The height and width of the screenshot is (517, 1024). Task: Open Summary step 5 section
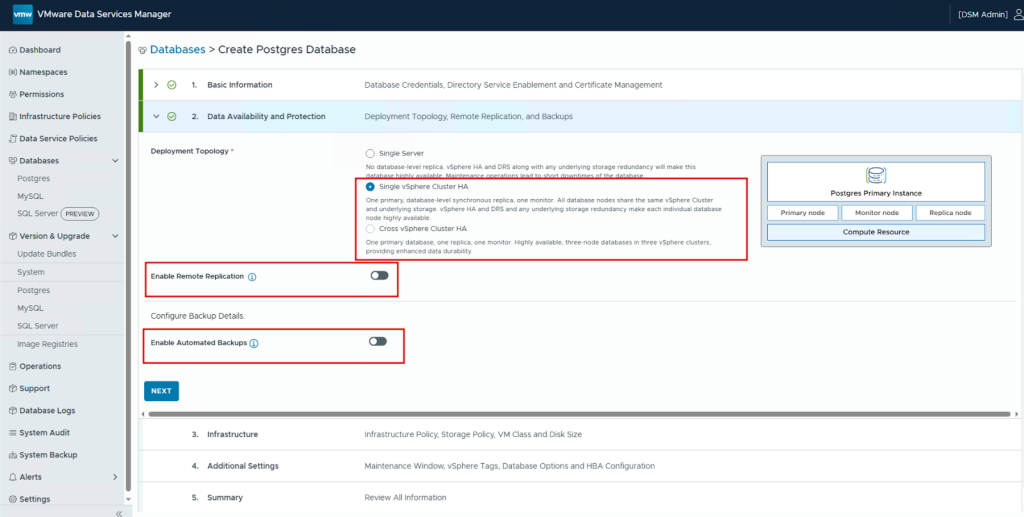pyautogui.click(x=581, y=497)
